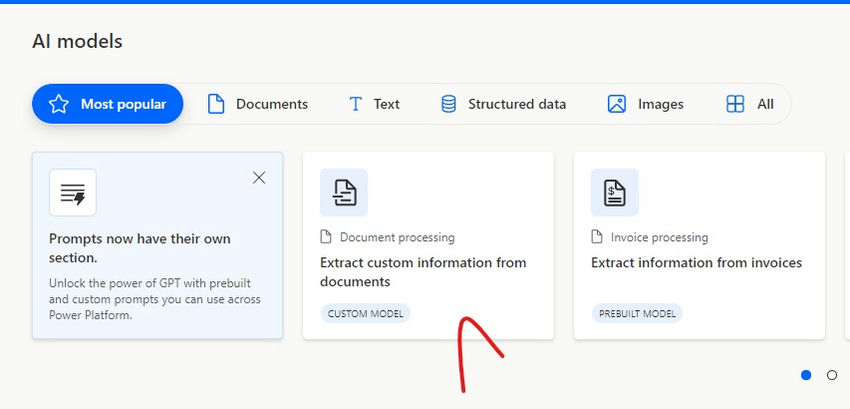Click the Documents page icon
This screenshot has height=409, width=850.
tap(216, 104)
